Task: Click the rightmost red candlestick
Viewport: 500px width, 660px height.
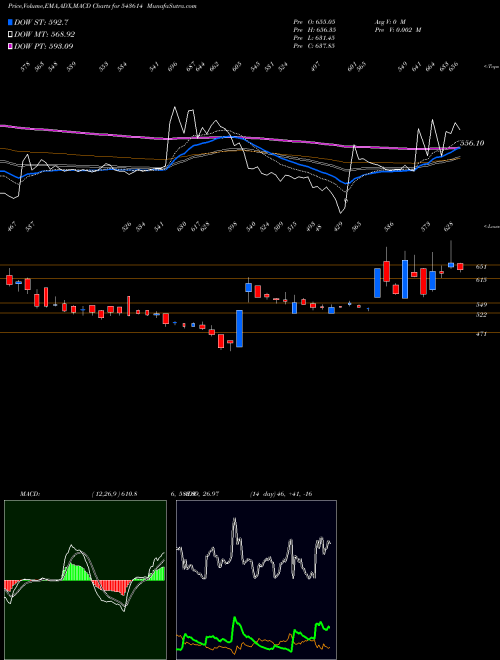Action: click(x=460, y=266)
